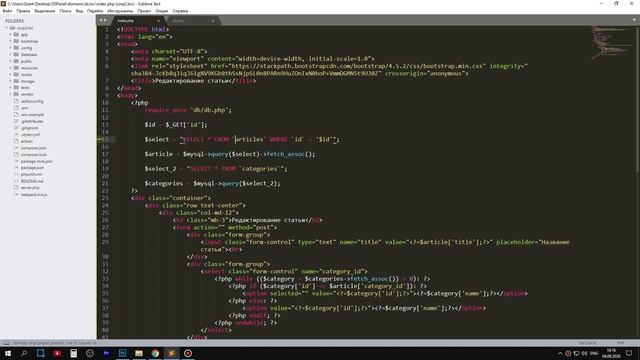Open Task View on the taskbar

[x=40, y=353]
